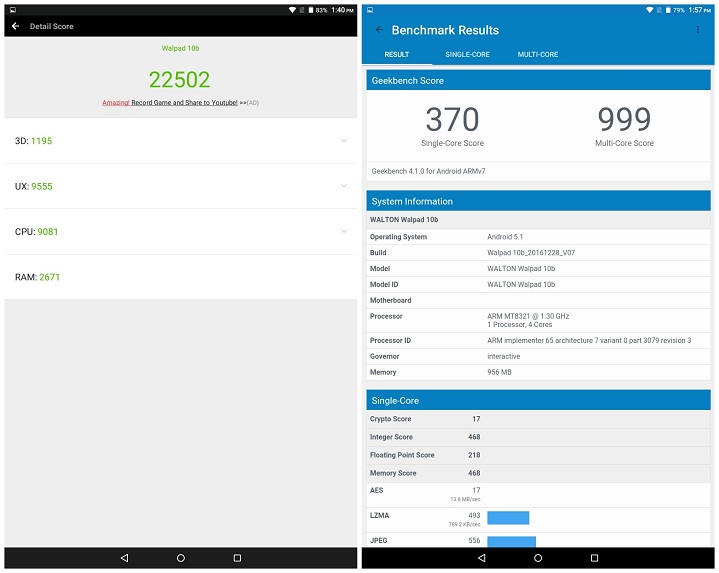Tap the Detail Score title
Screen dimensions: 719x573
pyautogui.click(x=51, y=26)
